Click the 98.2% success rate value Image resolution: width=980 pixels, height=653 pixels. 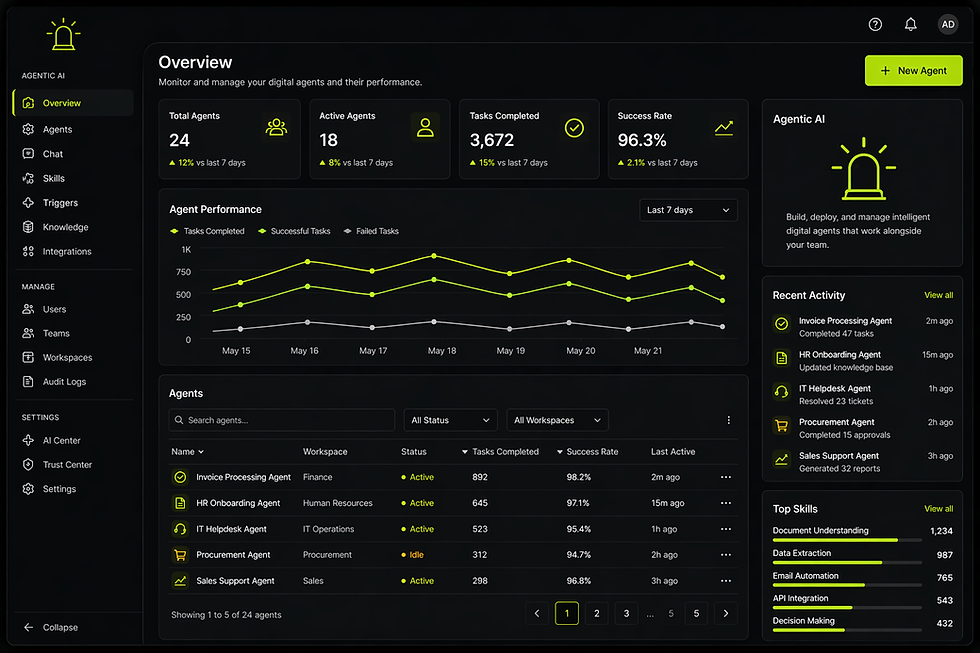coord(579,477)
